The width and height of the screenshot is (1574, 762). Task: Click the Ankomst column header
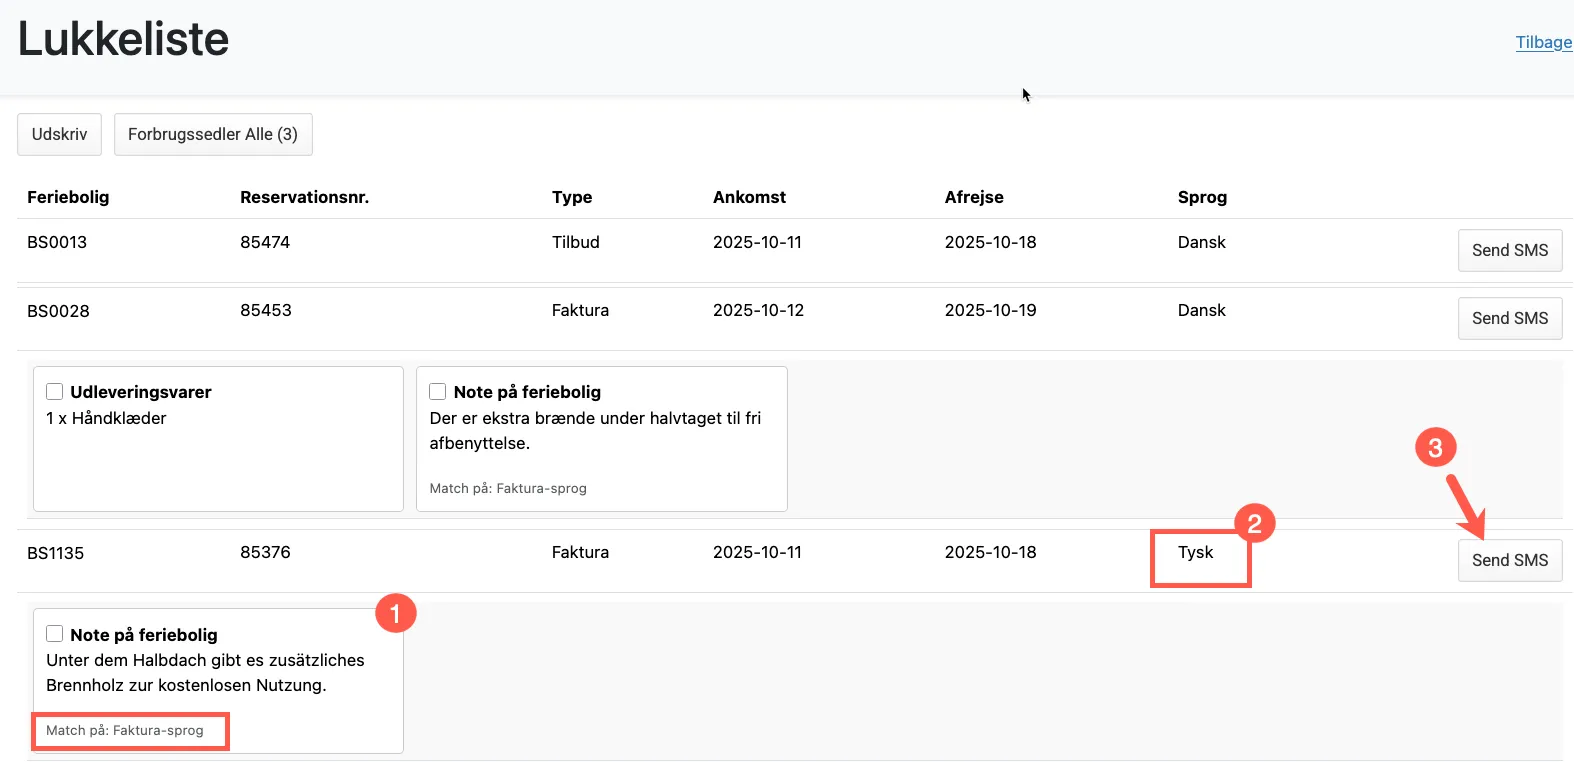pyautogui.click(x=749, y=197)
